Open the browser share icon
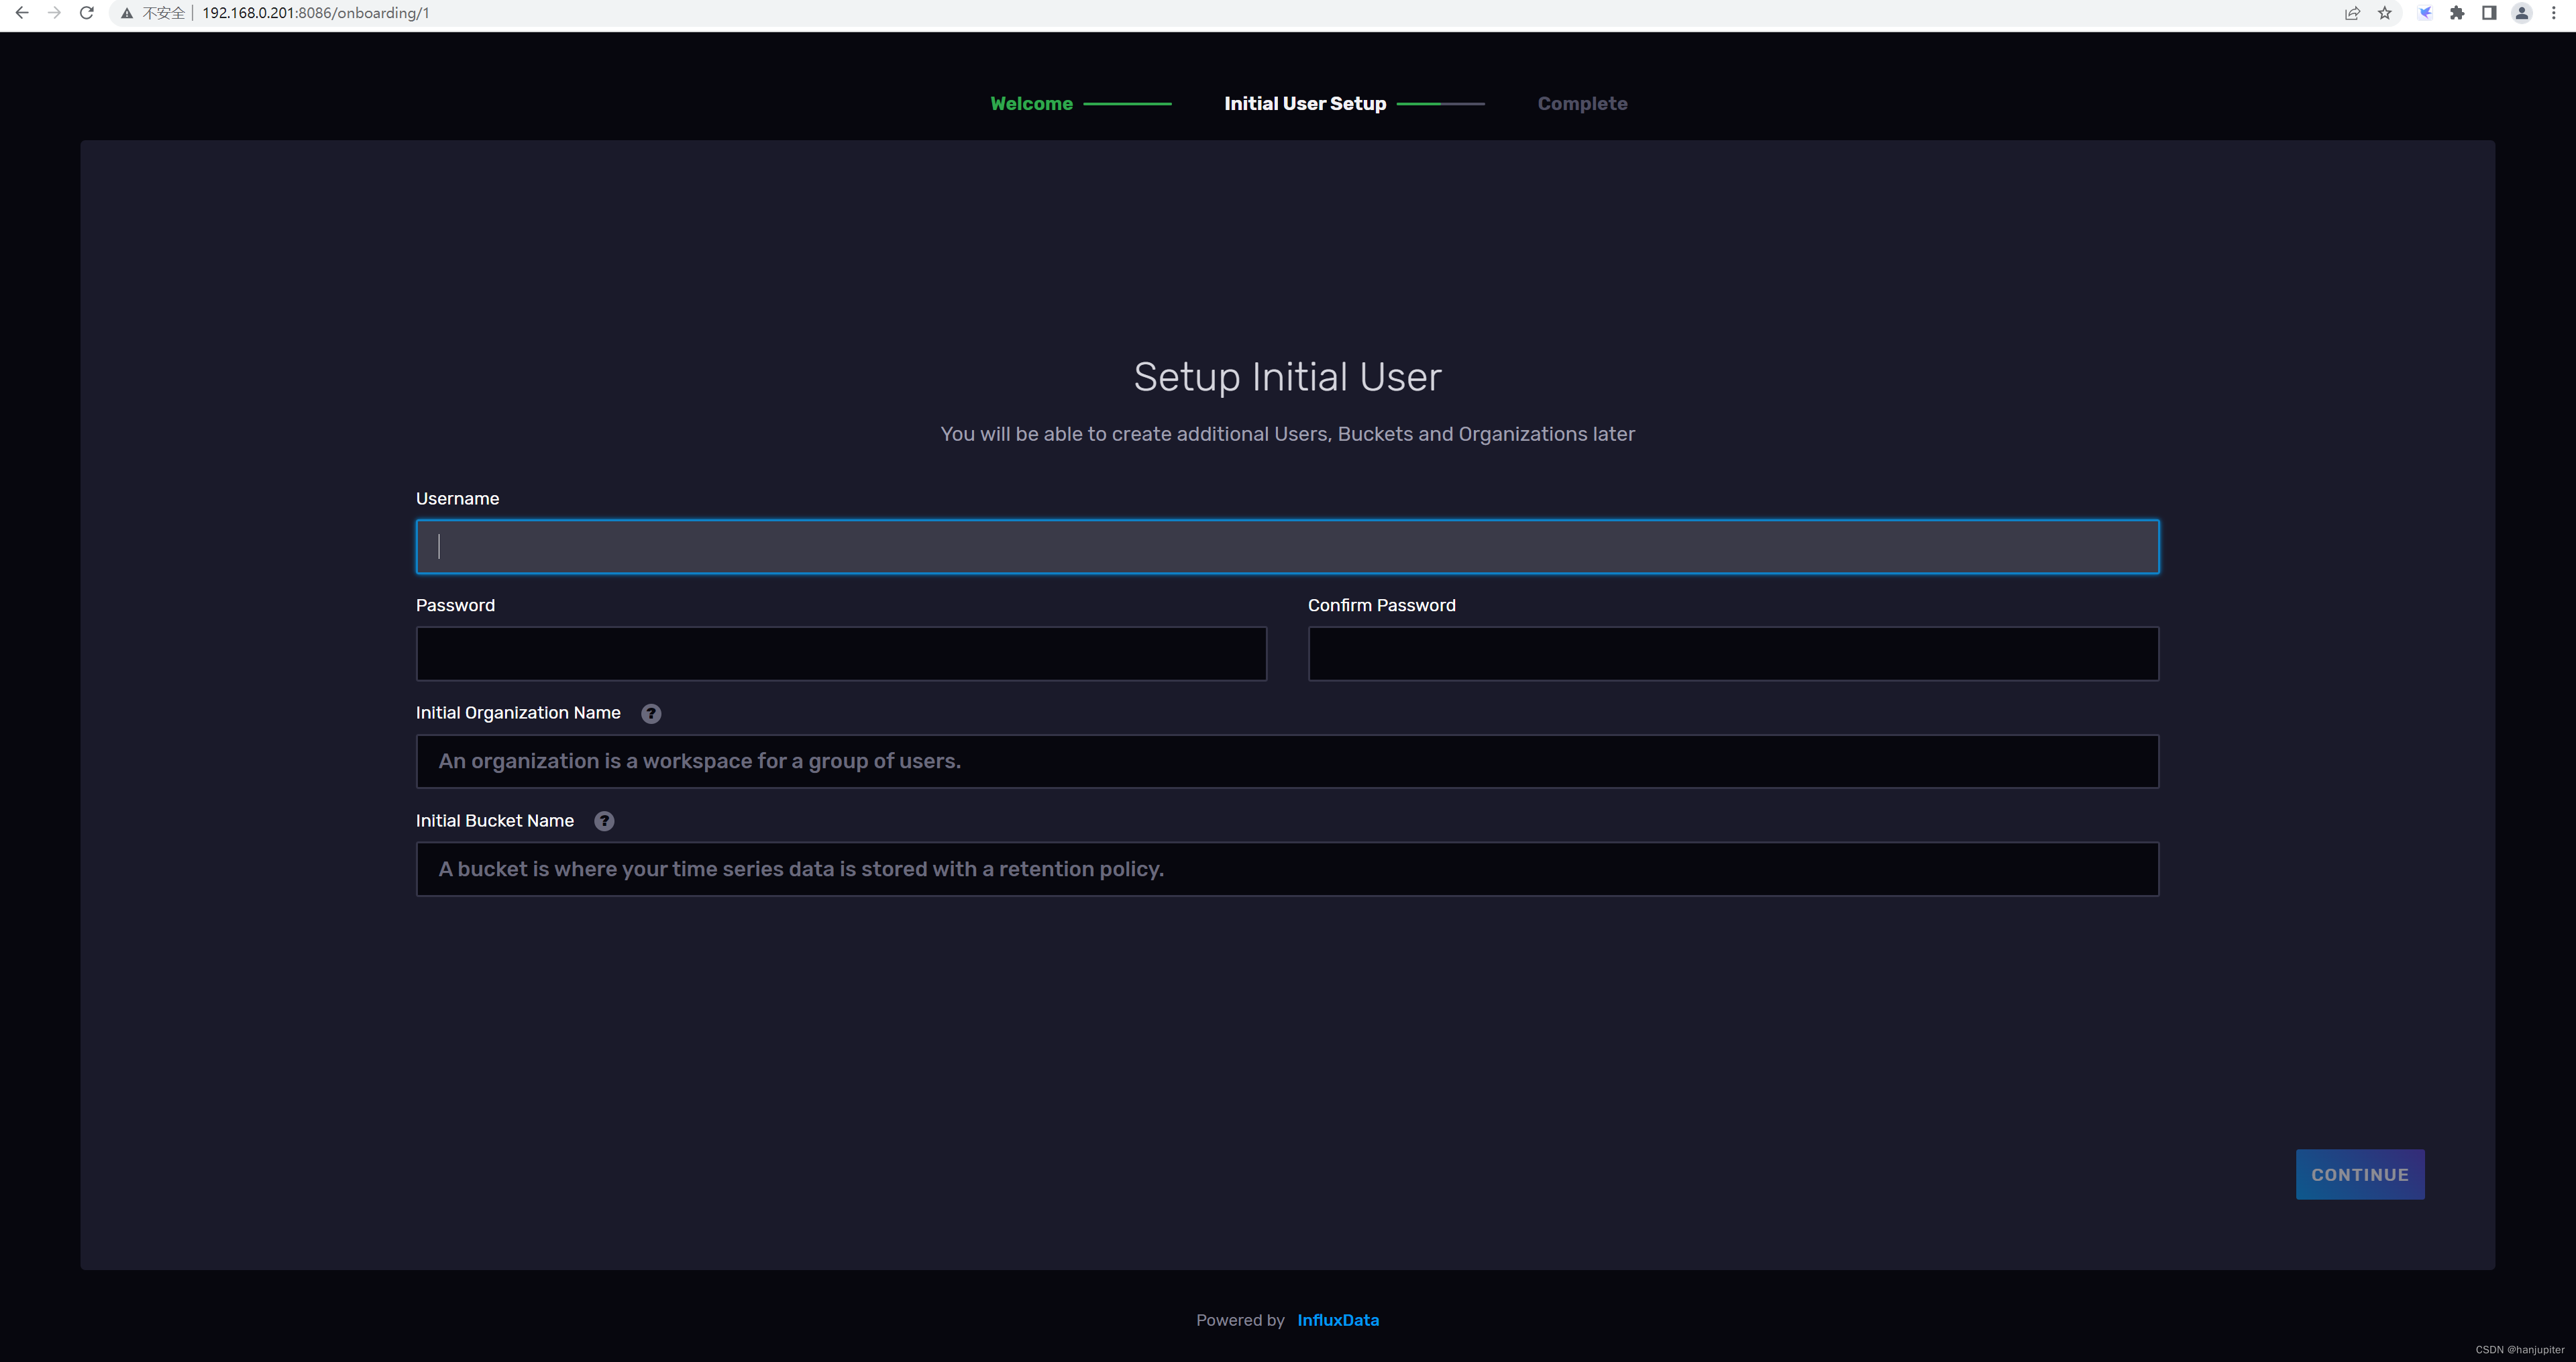 click(2351, 13)
